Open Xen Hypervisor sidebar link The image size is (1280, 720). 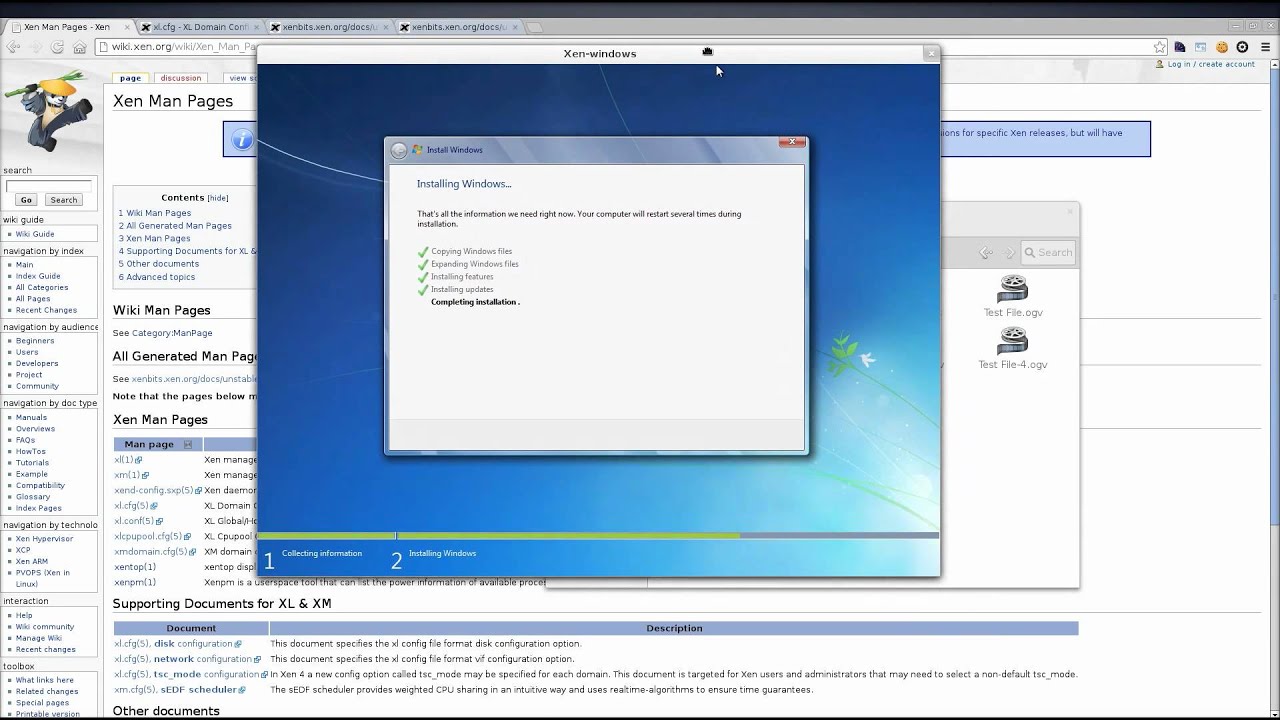44,539
